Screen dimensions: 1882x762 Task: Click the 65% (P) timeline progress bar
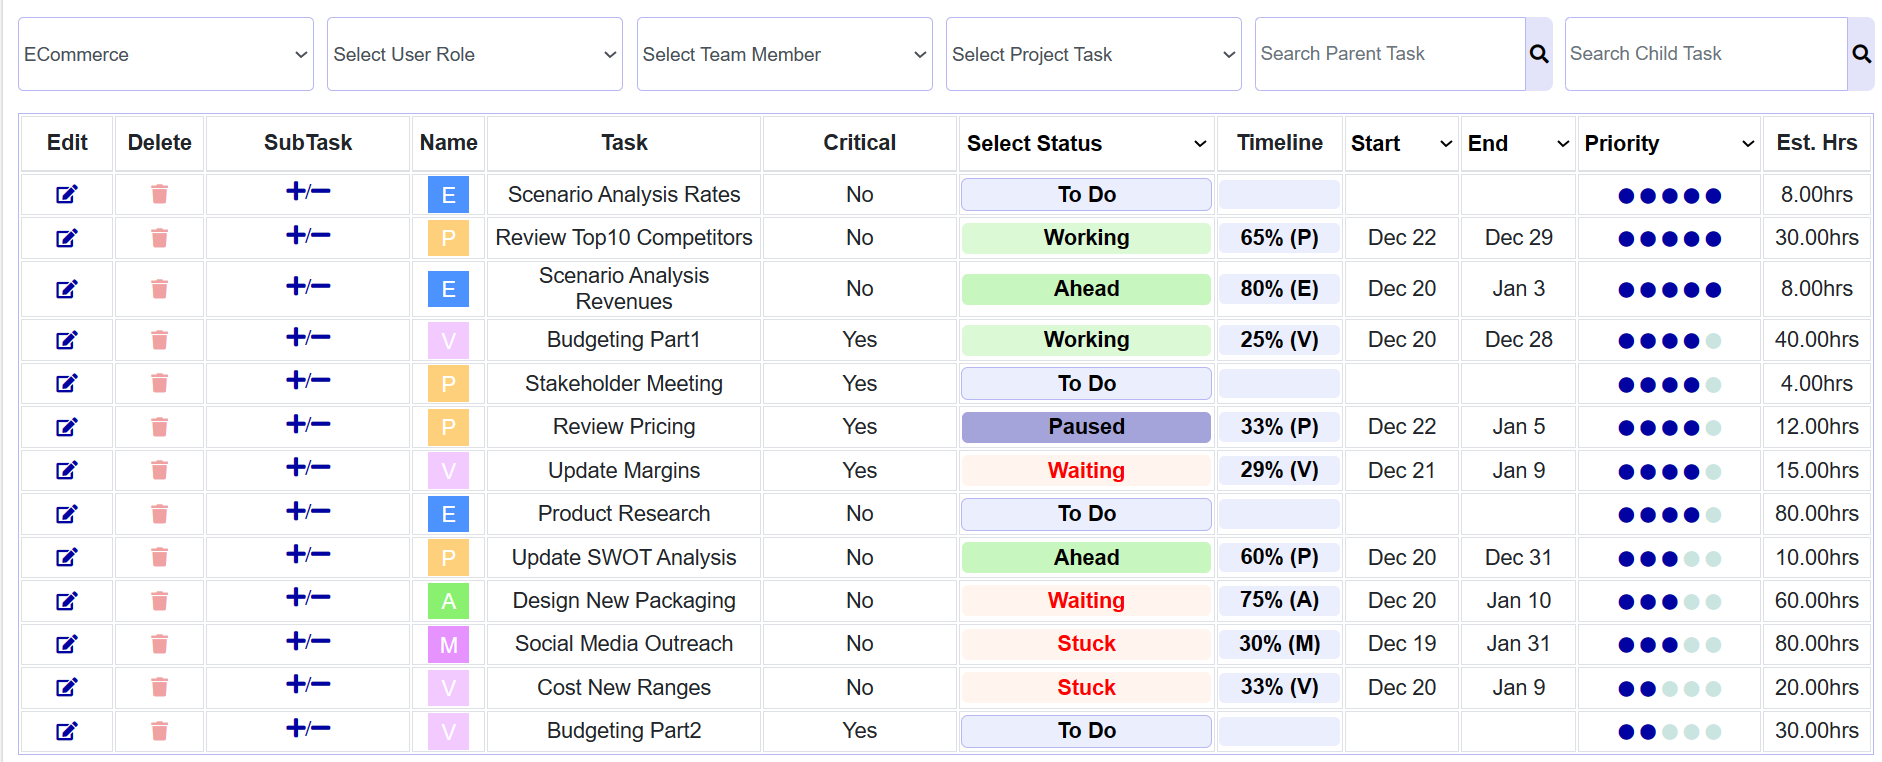[x=1279, y=238]
